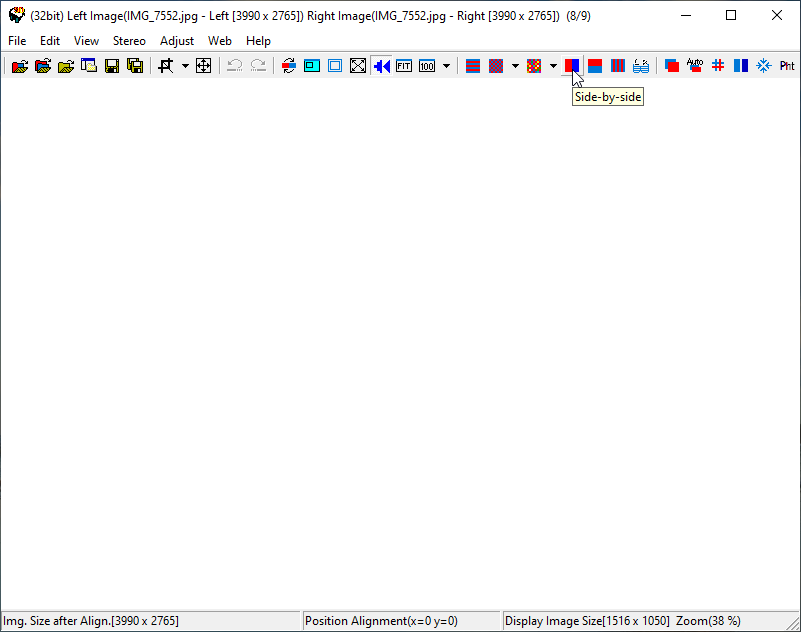Image resolution: width=801 pixels, height=632 pixels.
Task: Open the Web menu
Action: tap(220, 41)
